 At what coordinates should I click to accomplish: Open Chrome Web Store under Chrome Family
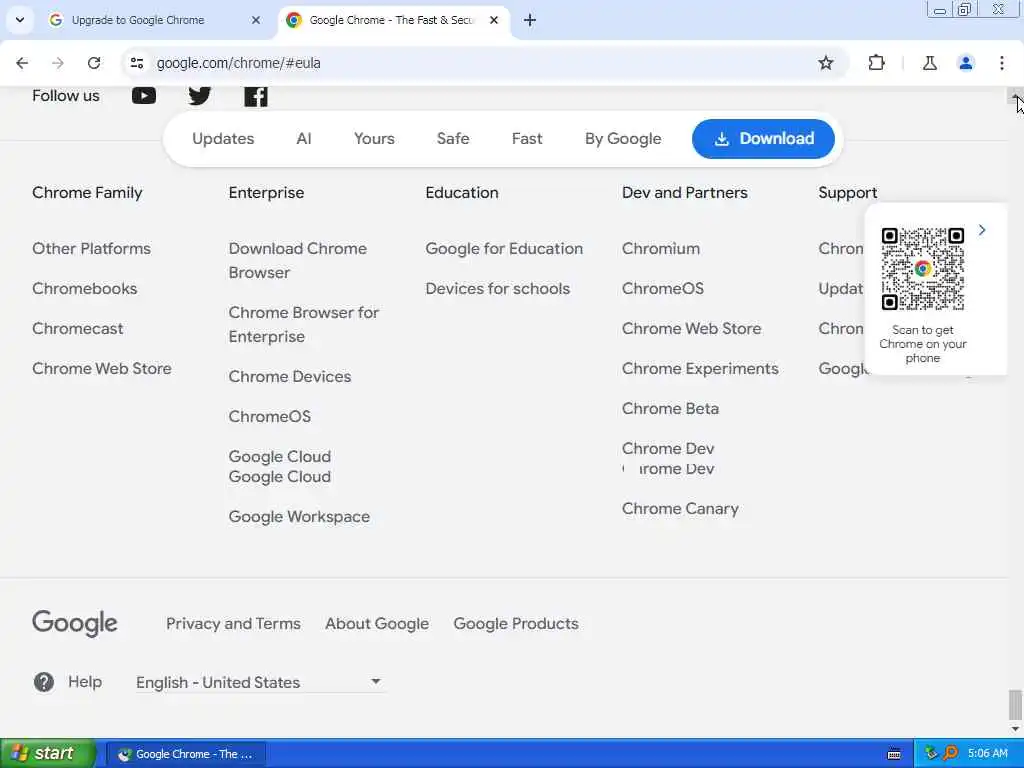(102, 368)
